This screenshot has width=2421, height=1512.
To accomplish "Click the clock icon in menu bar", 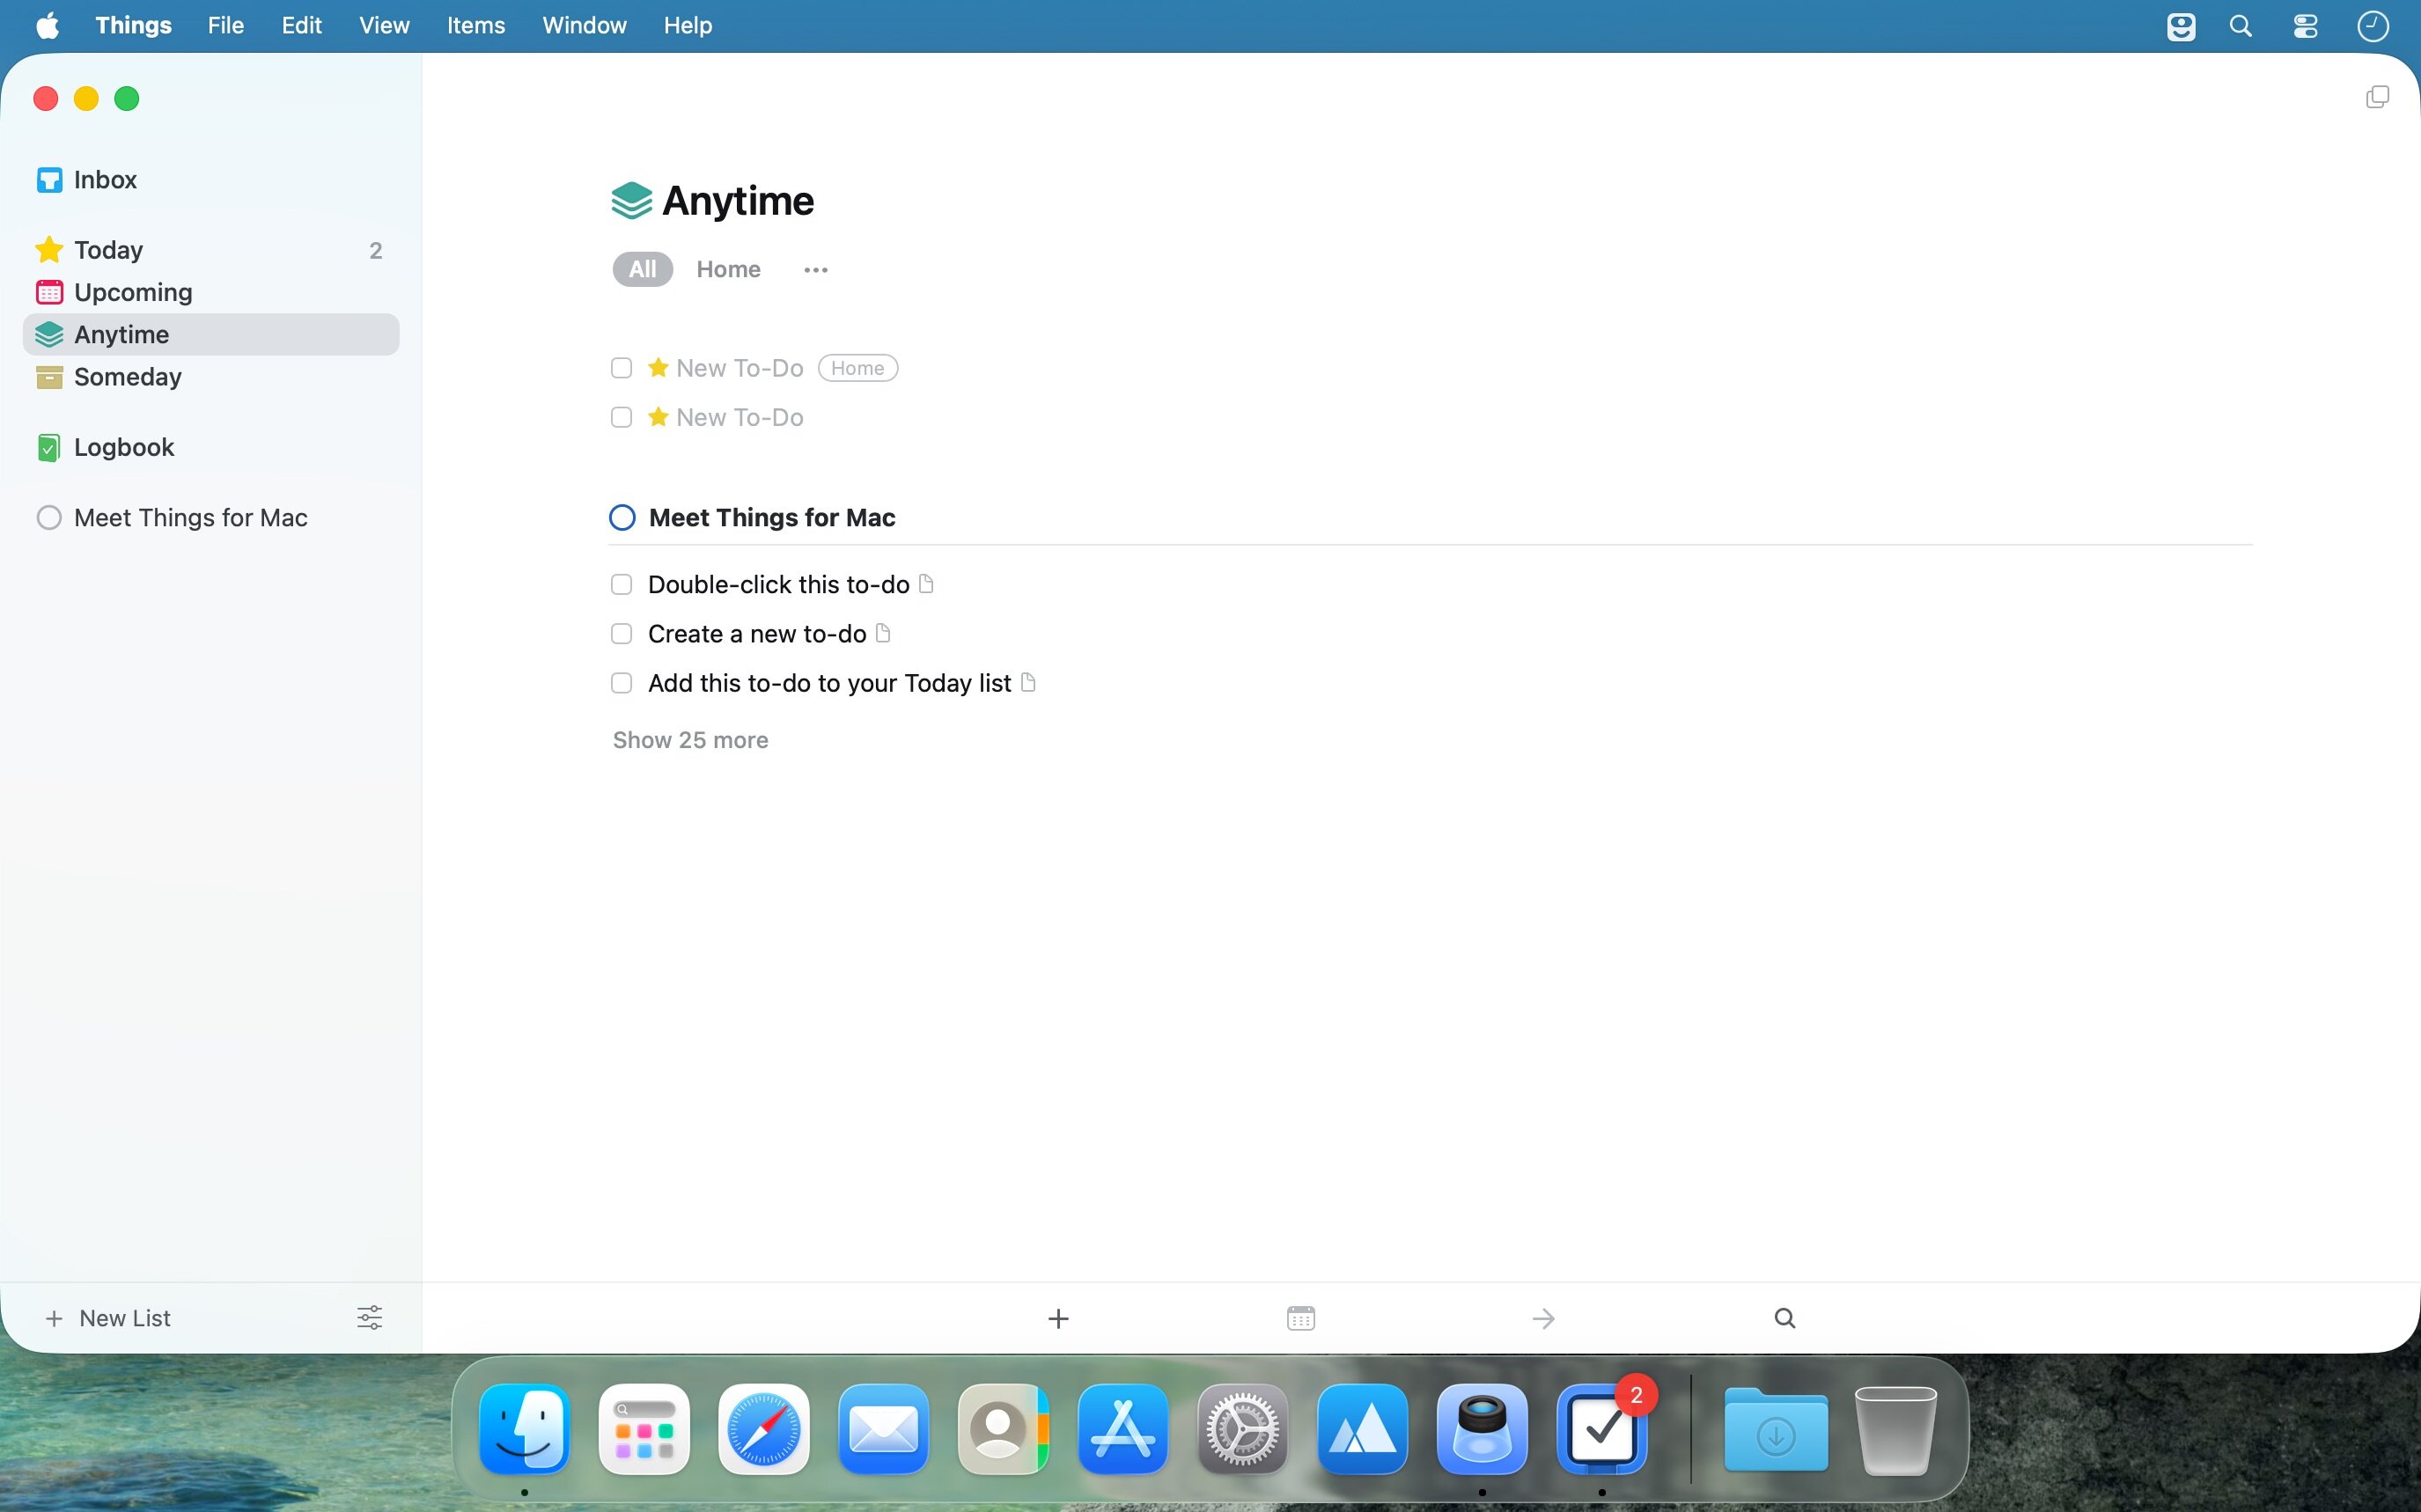I will (x=2373, y=26).
